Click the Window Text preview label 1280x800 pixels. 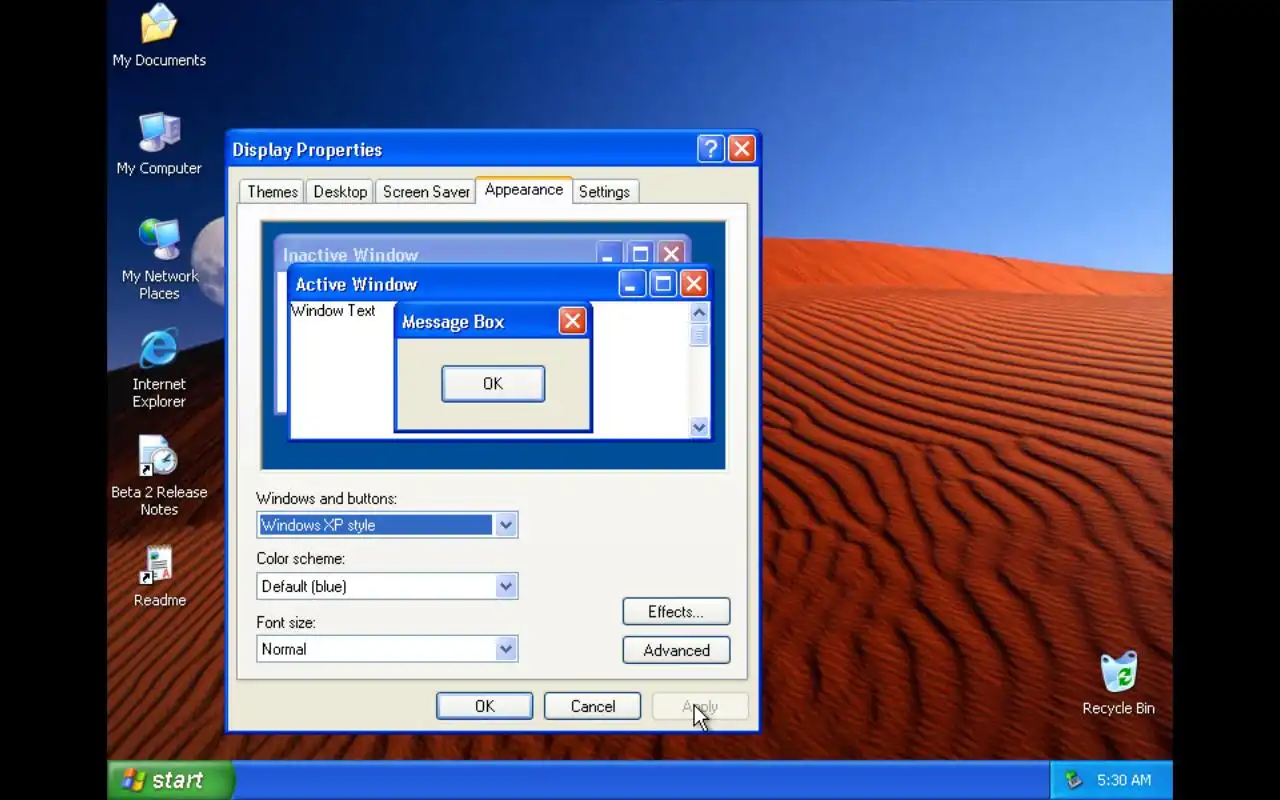point(333,311)
